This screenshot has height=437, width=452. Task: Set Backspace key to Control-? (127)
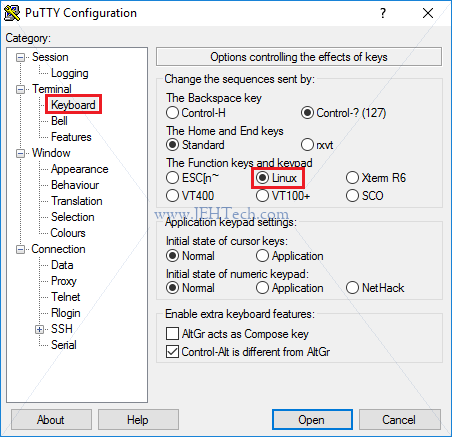(343, 113)
